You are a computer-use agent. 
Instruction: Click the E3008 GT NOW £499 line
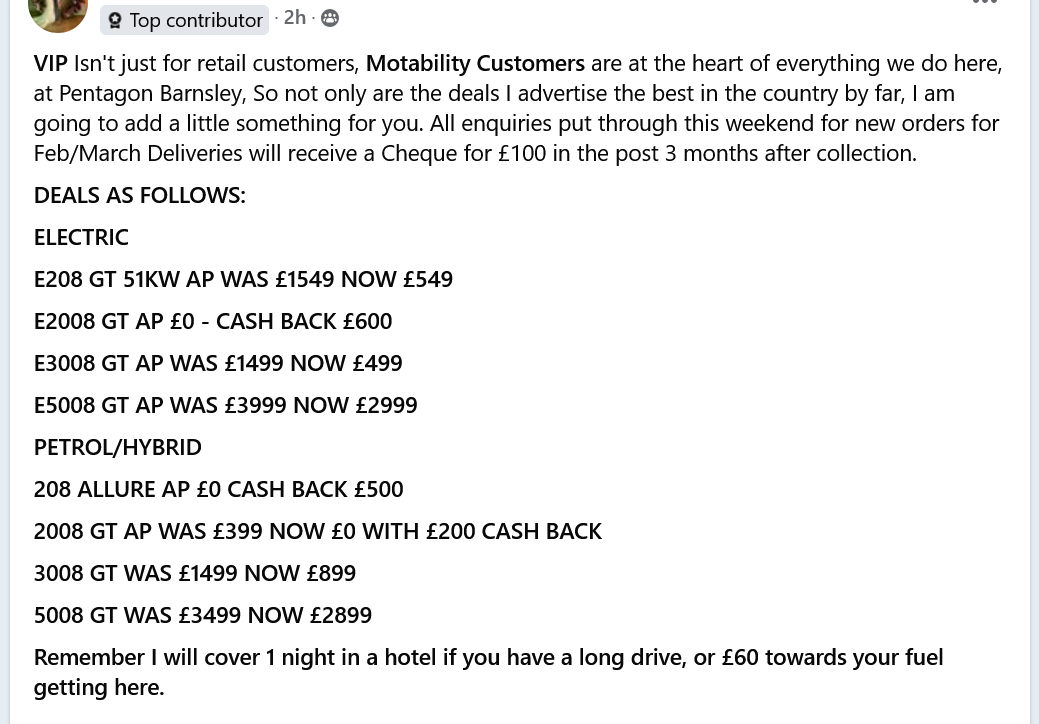(x=218, y=363)
